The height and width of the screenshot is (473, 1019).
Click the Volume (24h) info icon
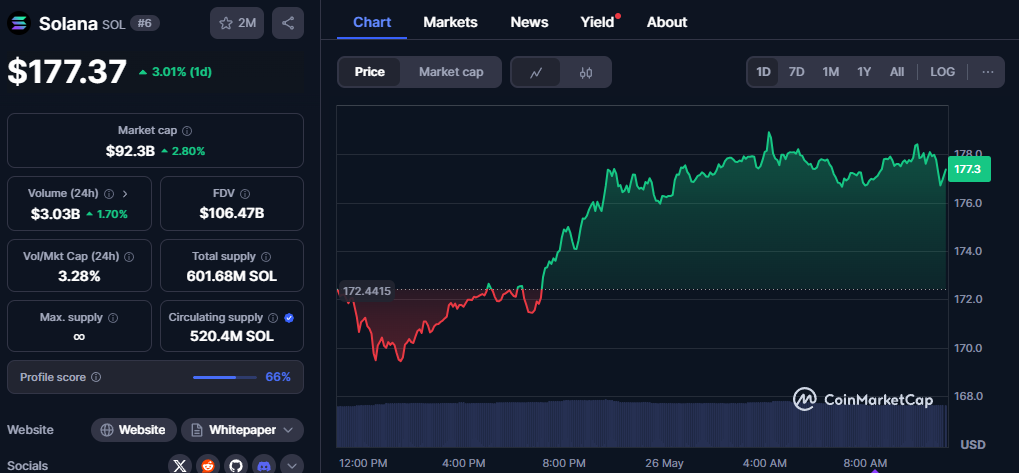[x=109, y=194]
